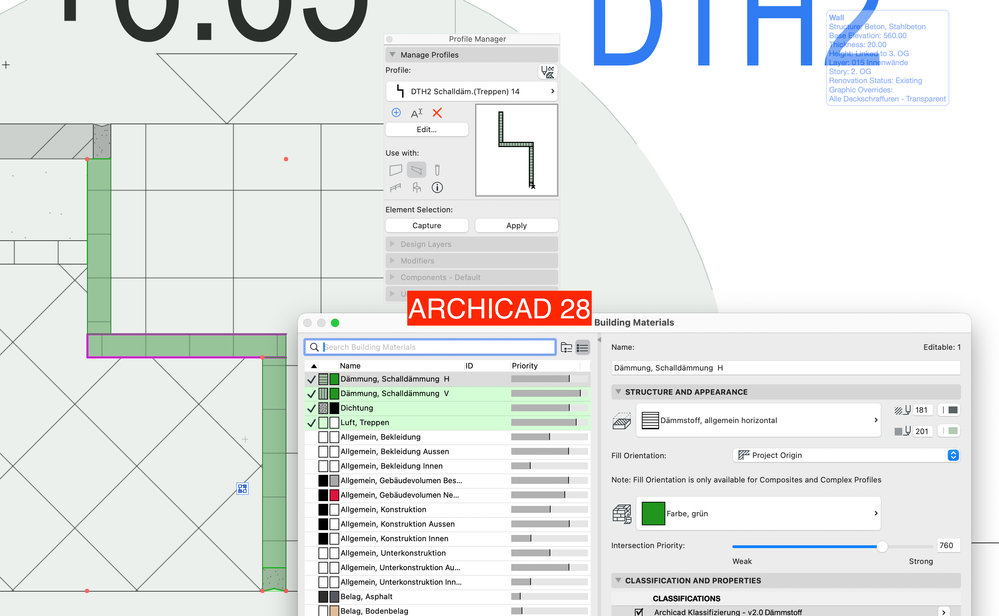Select the Dichtung material row
This screenshot has width=999, height=616.
coord(447,408)
